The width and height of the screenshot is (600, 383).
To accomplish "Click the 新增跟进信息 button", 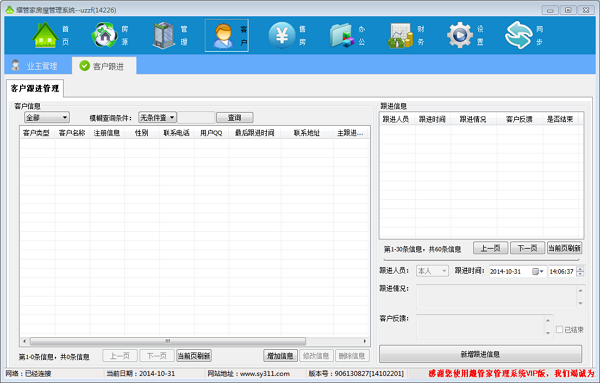I will [x=481, y=354].
